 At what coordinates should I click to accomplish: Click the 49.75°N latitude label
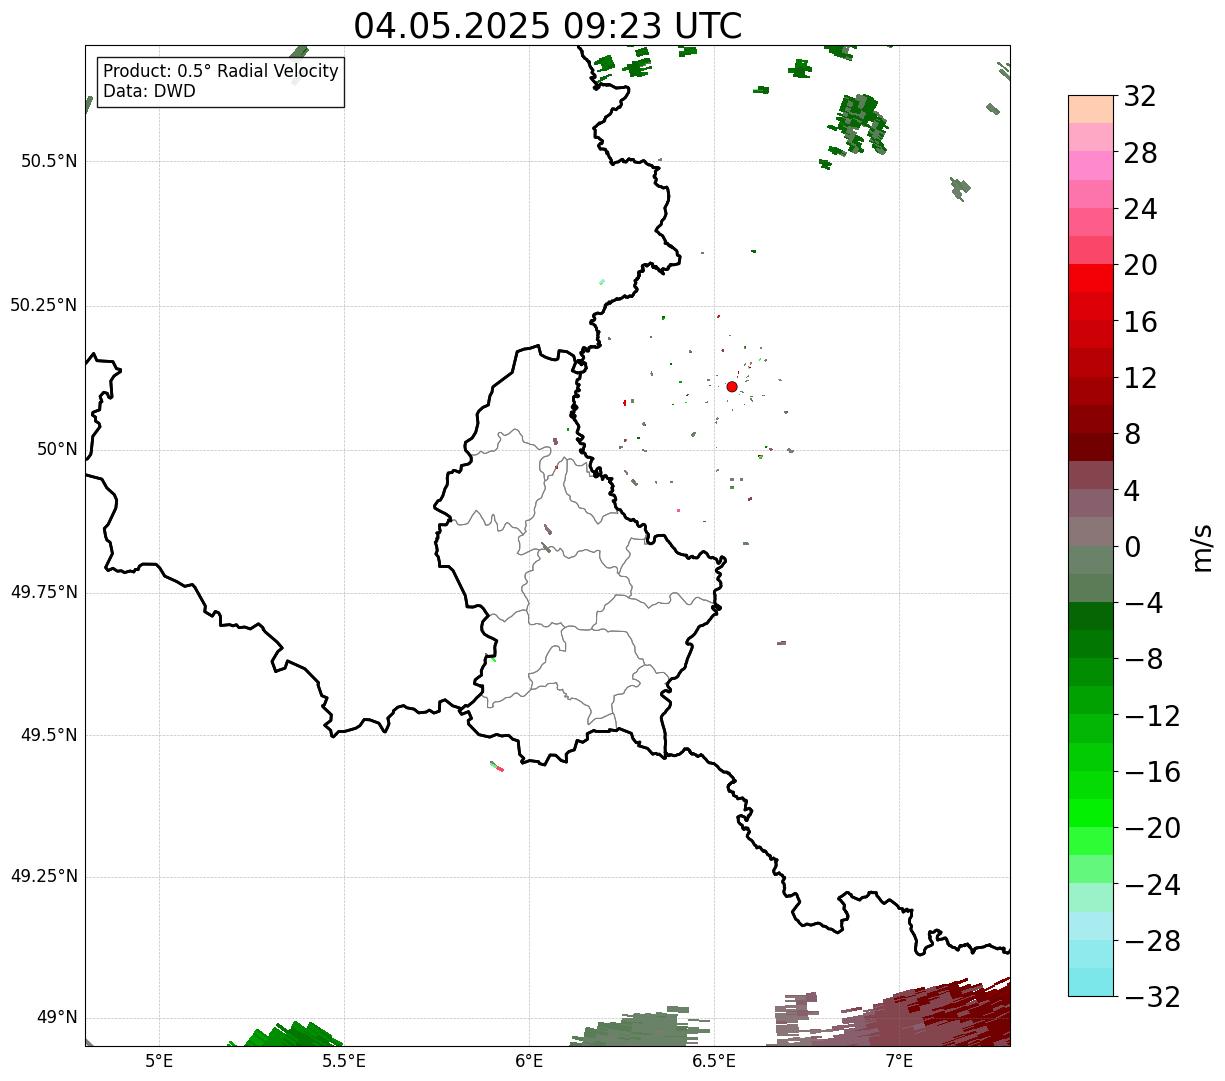point(43,592)
